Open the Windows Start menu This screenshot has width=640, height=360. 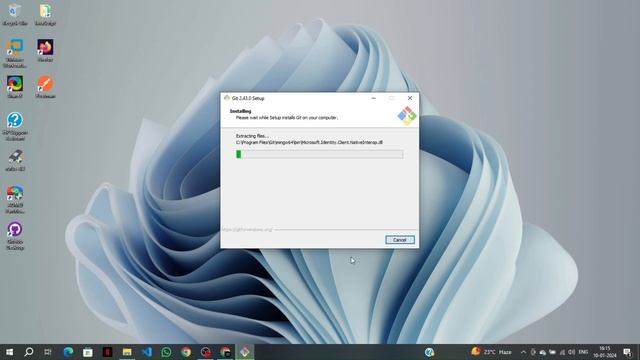9,352
